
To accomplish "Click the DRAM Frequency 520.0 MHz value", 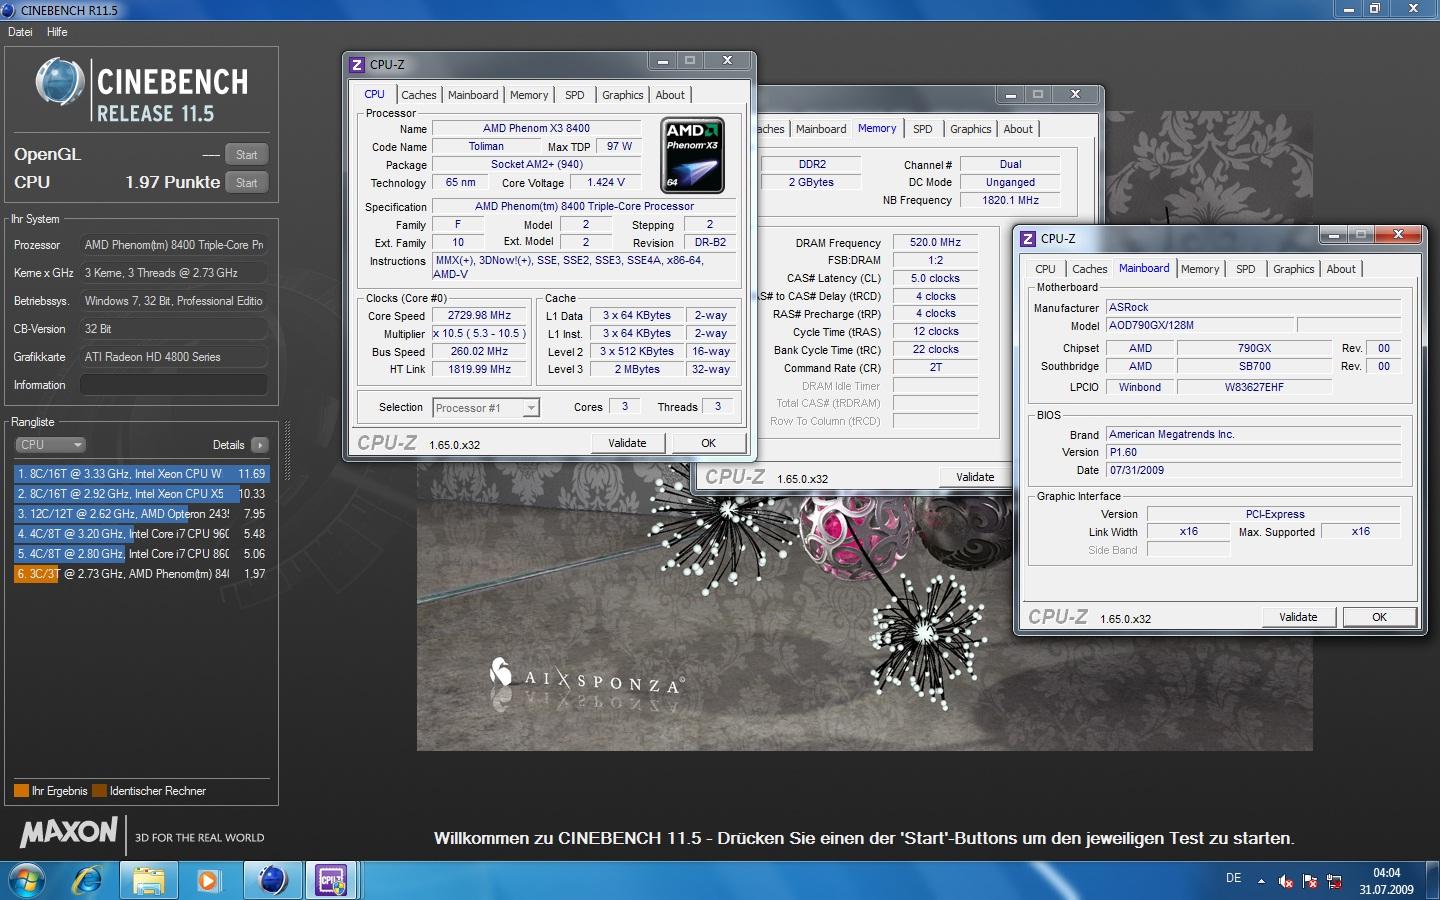I will [x=935, y=242].
